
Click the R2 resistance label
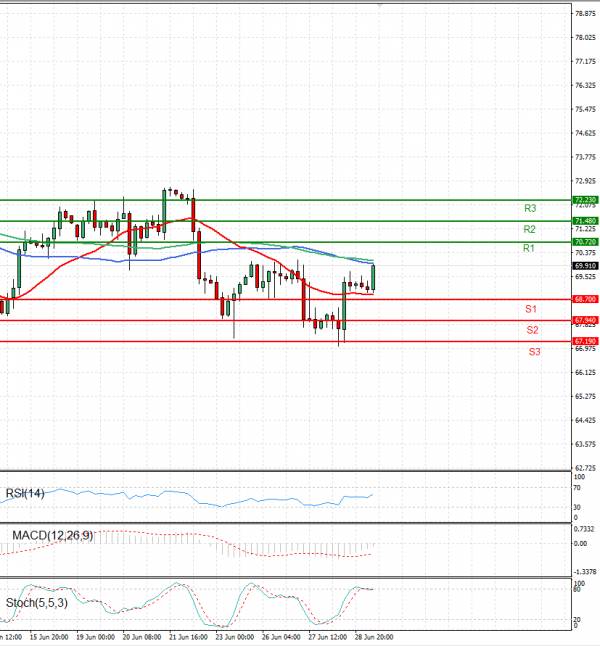(529, 229)
